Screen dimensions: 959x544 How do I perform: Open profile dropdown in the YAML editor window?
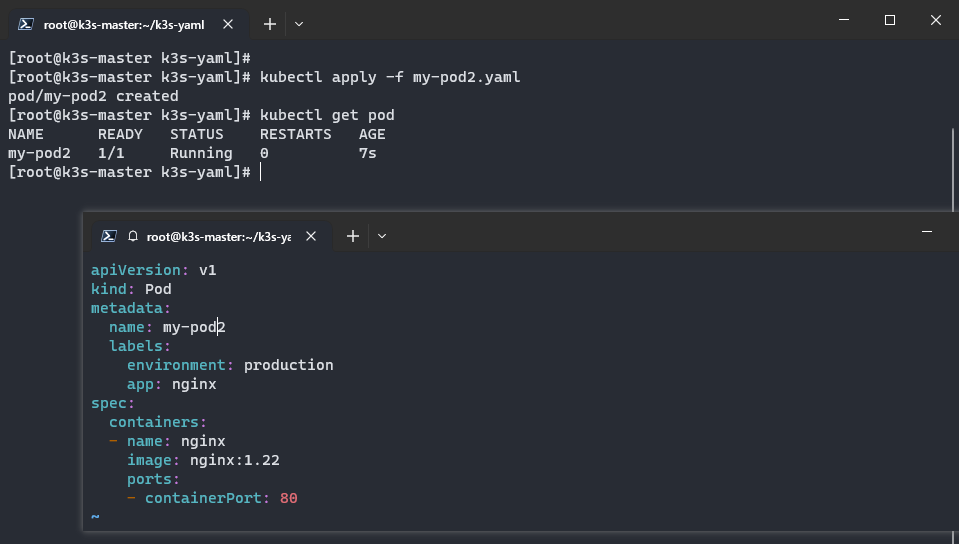coord(382,236)
